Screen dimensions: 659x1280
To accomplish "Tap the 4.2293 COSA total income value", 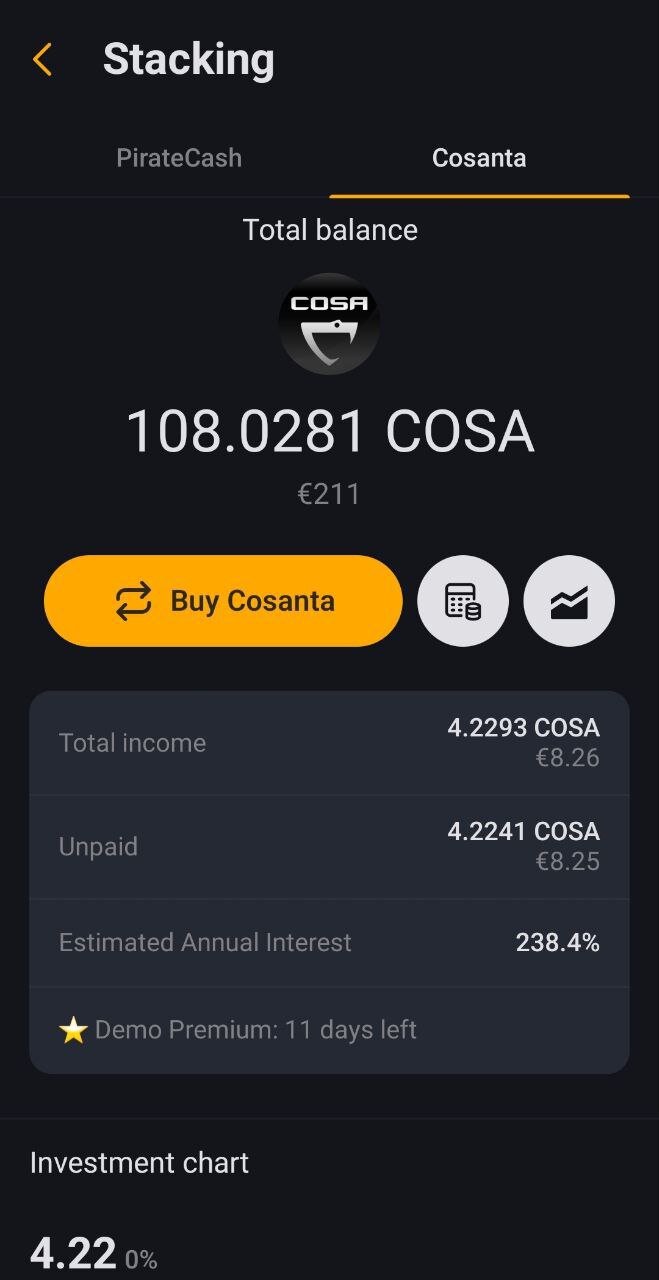I will click(x=523, y=728).
